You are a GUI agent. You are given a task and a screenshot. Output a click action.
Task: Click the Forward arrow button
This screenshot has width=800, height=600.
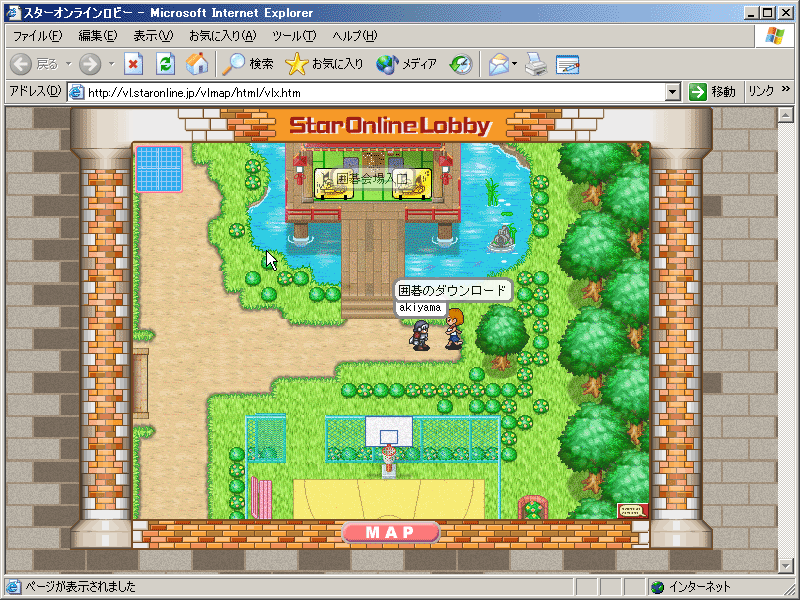click(90, 64)
